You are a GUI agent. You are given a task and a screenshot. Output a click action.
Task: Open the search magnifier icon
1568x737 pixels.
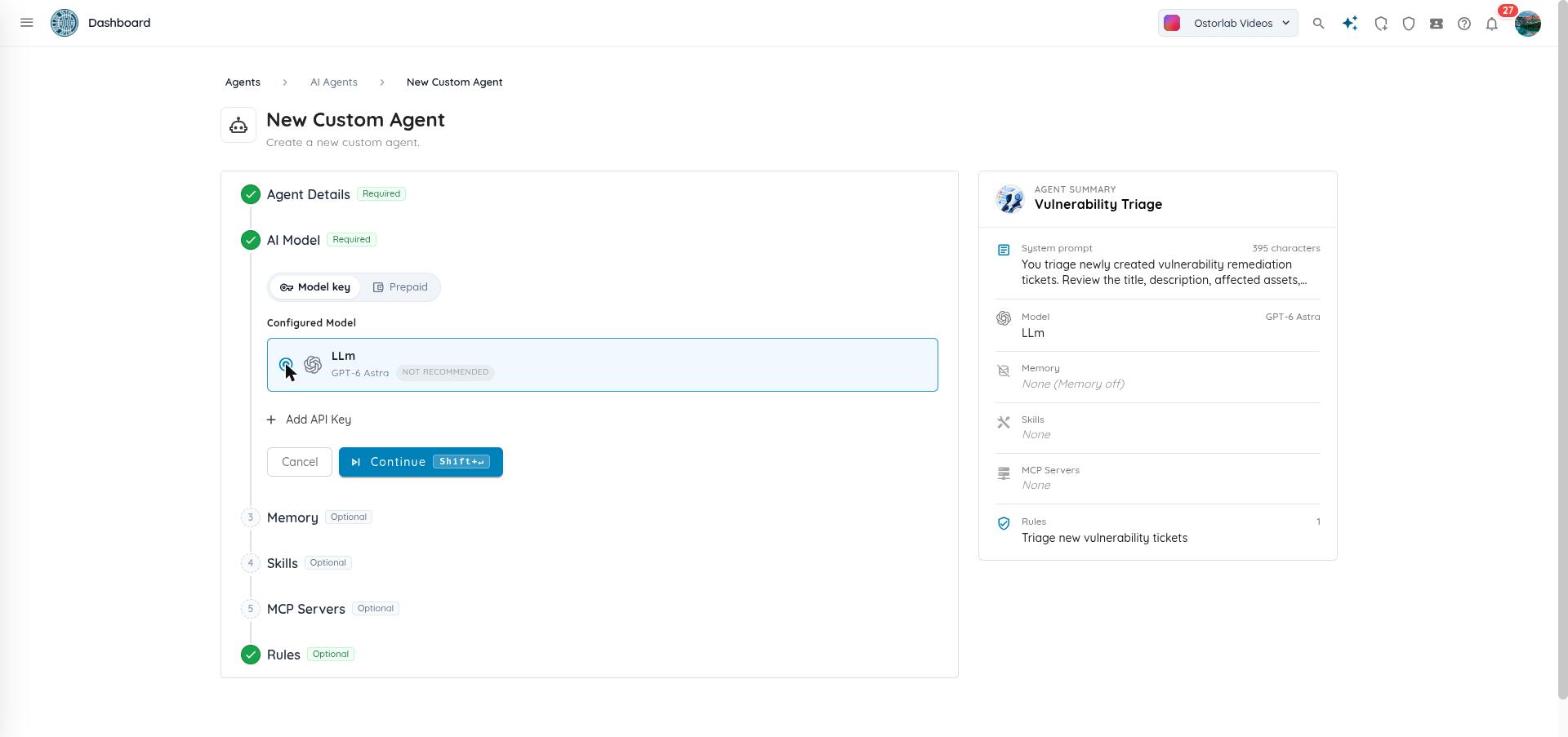pyautogui.click(x=1318, y=23)
